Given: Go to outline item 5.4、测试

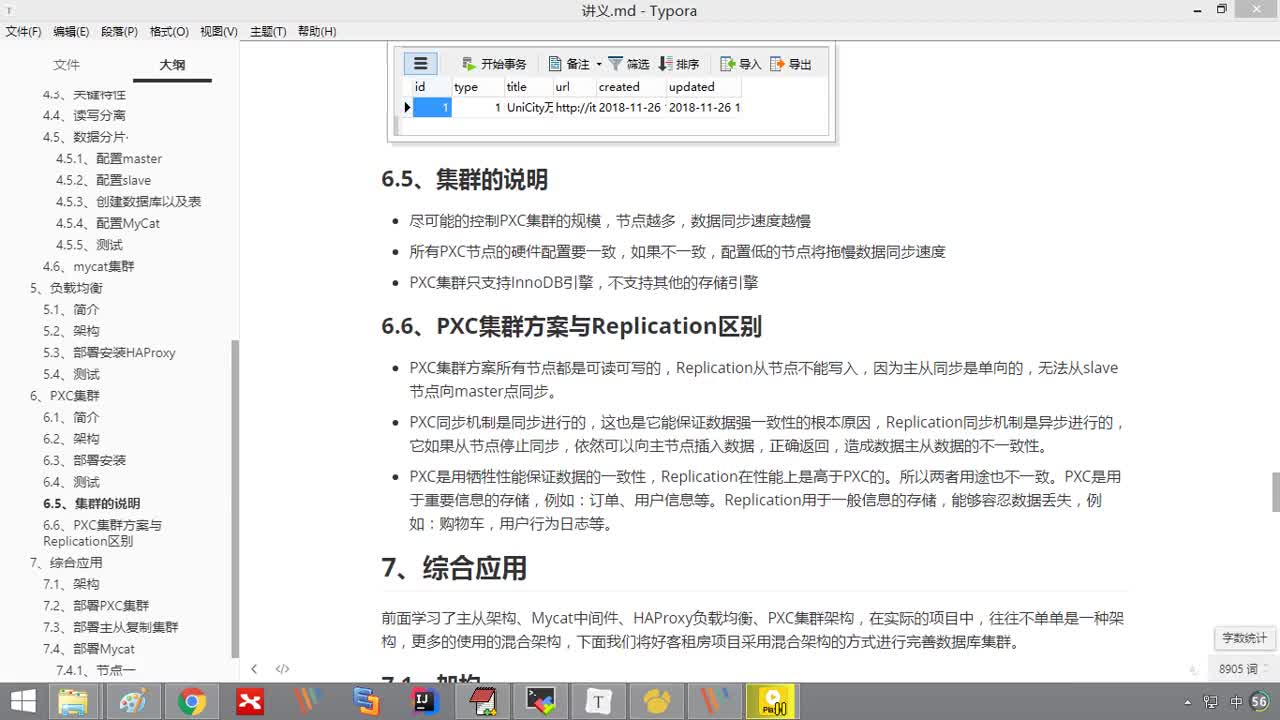Looking at the screenshot, I should (x=71, y=374).
